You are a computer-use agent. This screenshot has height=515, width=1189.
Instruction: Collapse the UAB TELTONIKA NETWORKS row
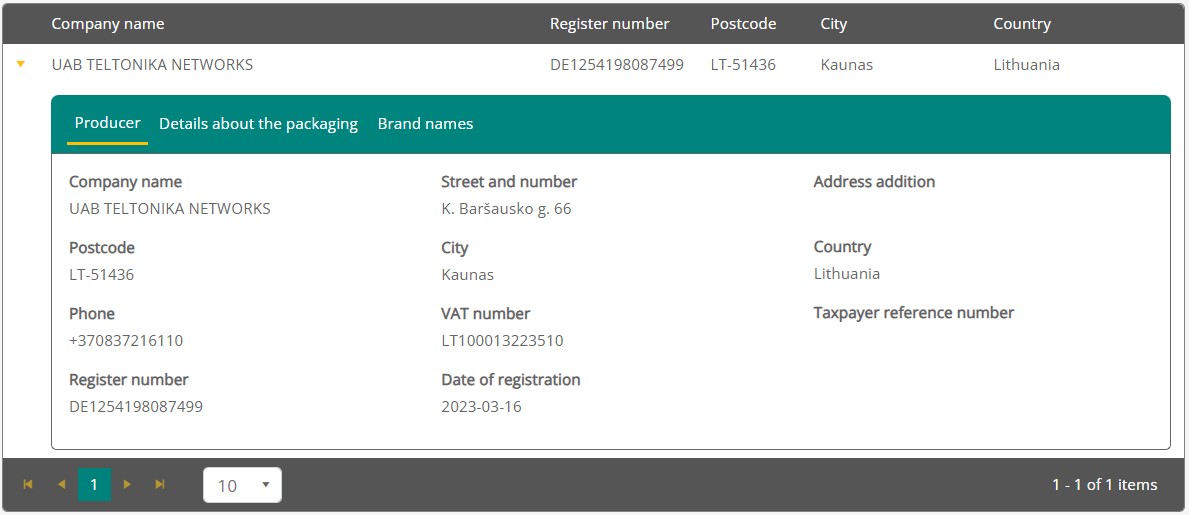coord(20,65)
